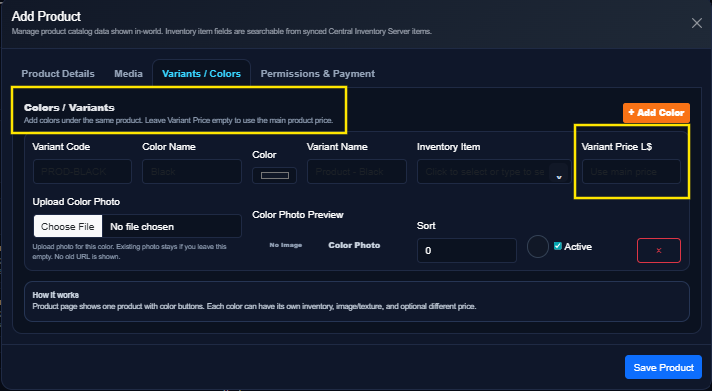Focus the Variant Code input field
This screenshot has width=712, height=391.
point(82,172)
